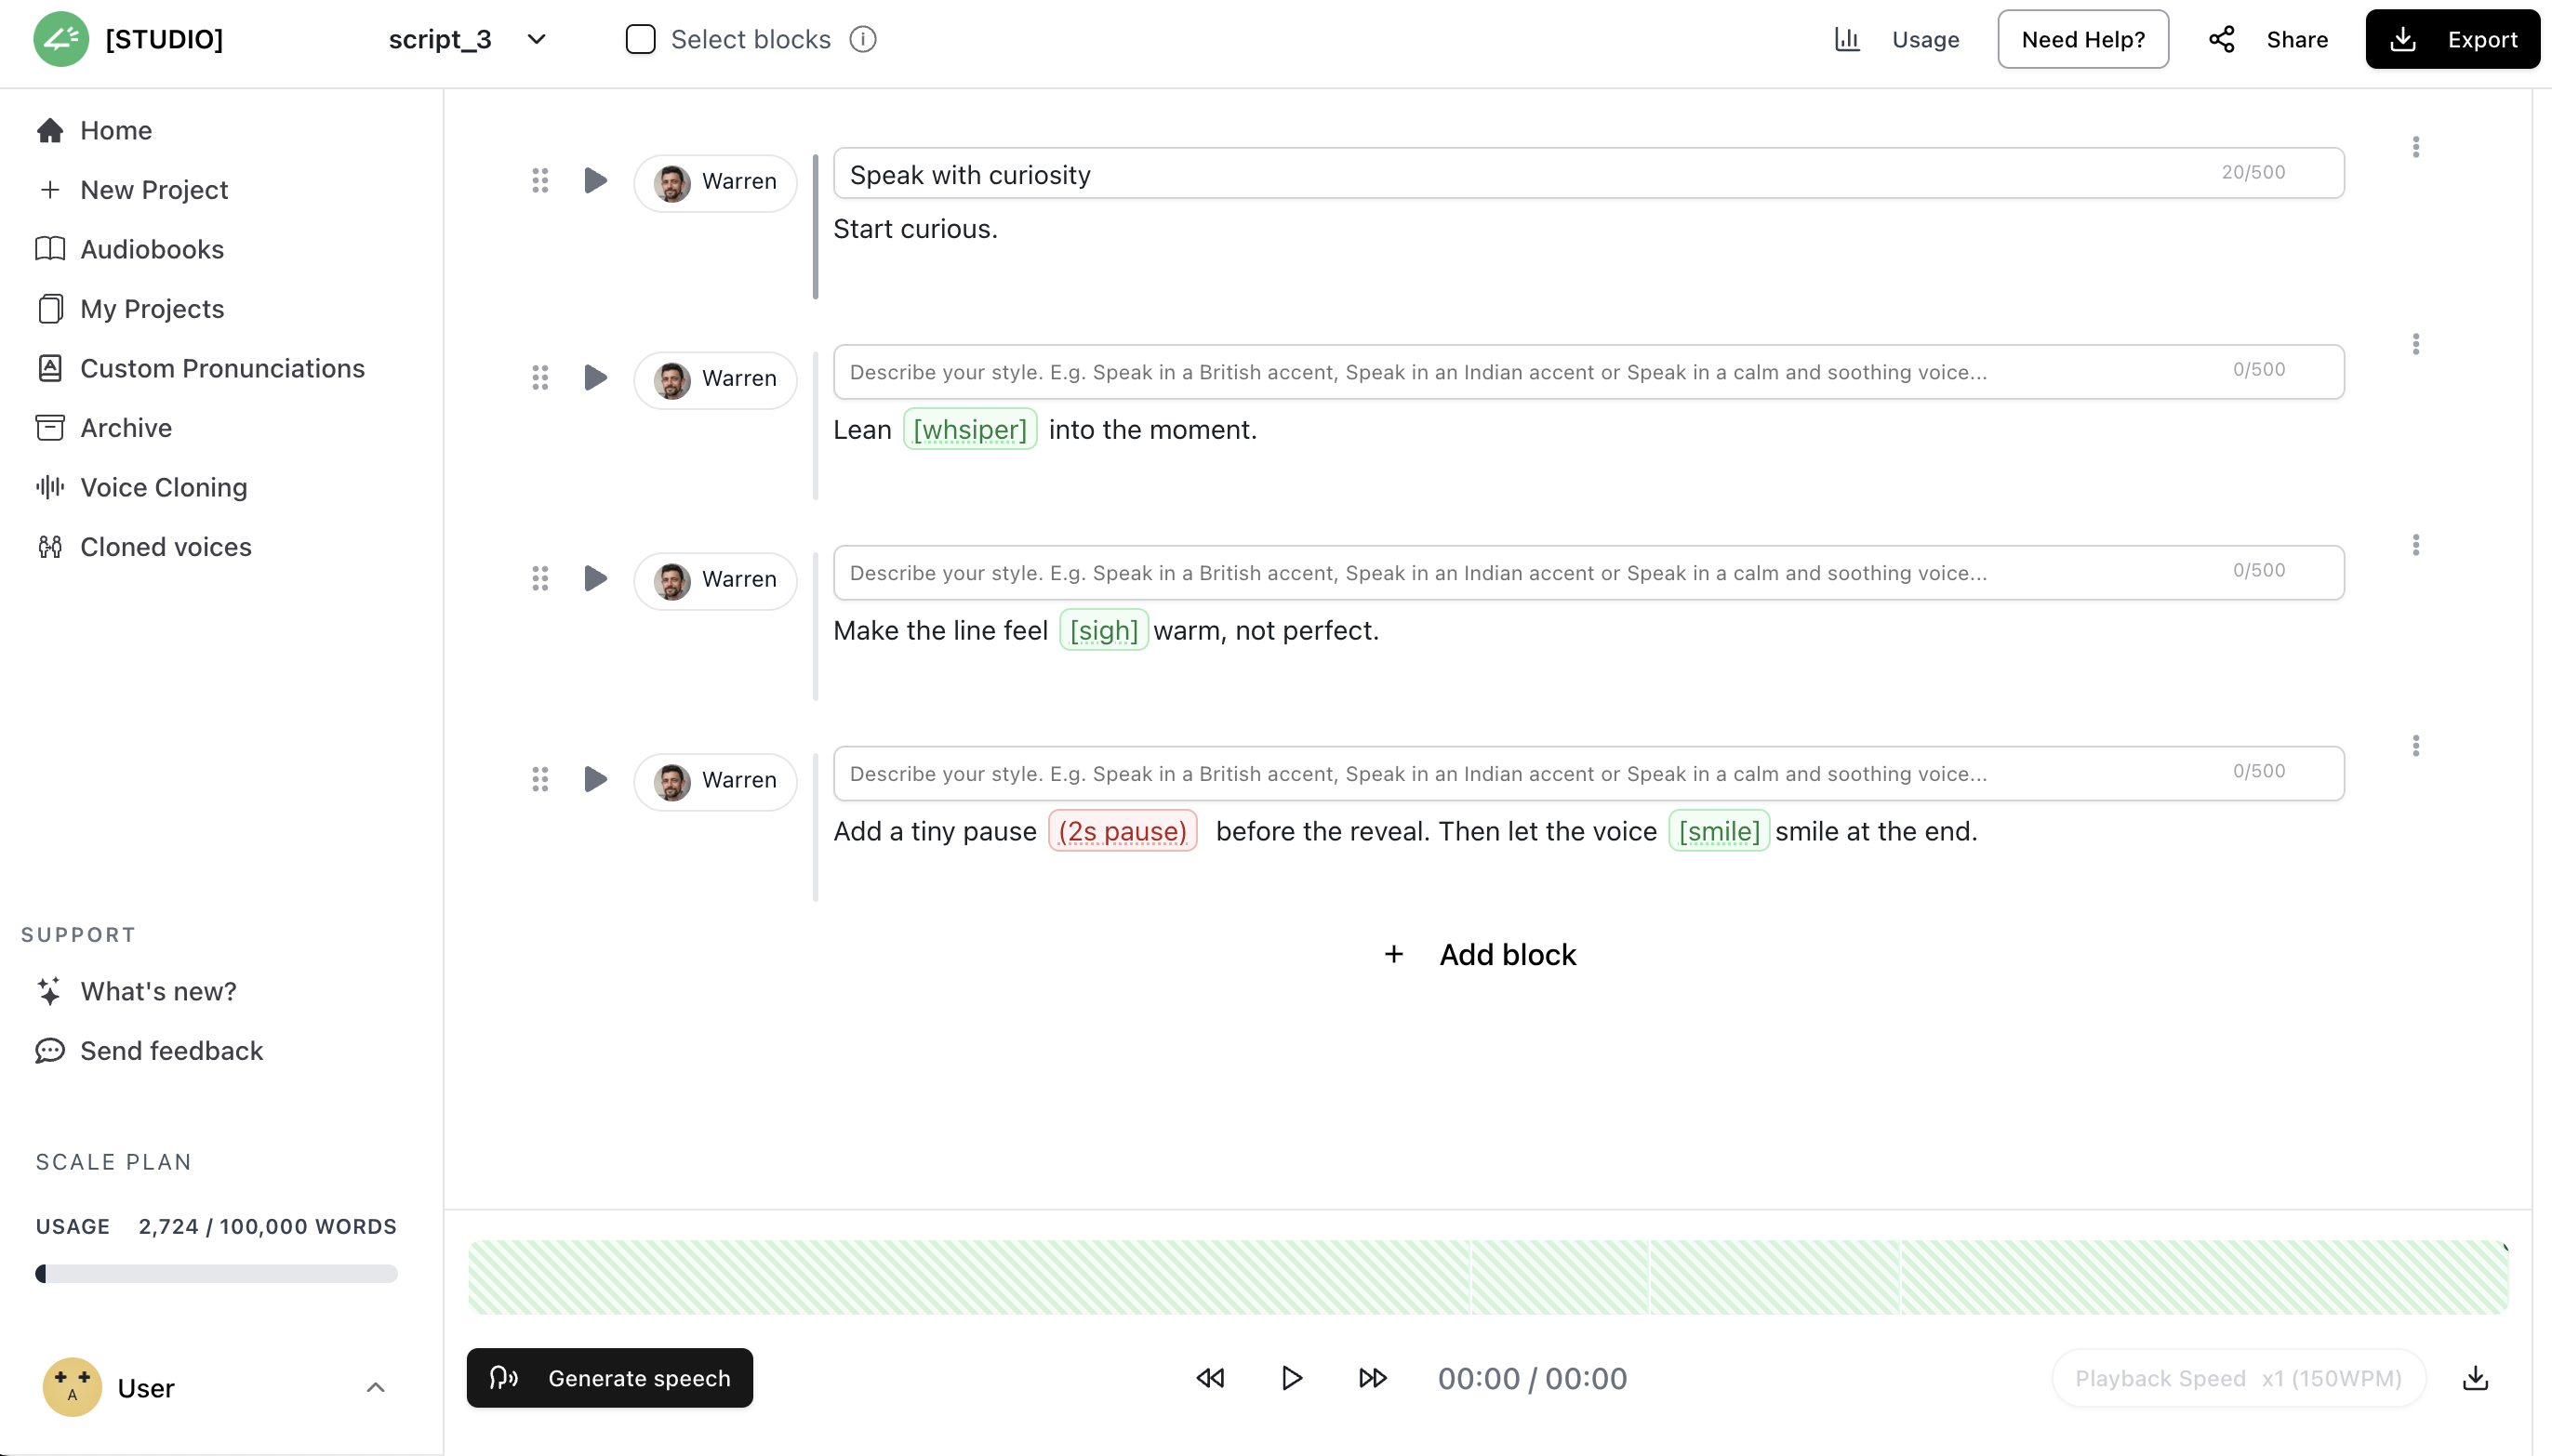Play the 'Lean into the moment' block

point(596,378)
